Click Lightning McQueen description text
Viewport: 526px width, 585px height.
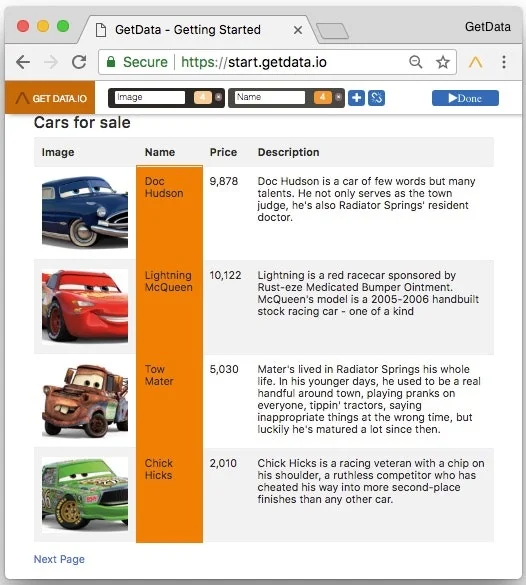click(x=368, y=293)
